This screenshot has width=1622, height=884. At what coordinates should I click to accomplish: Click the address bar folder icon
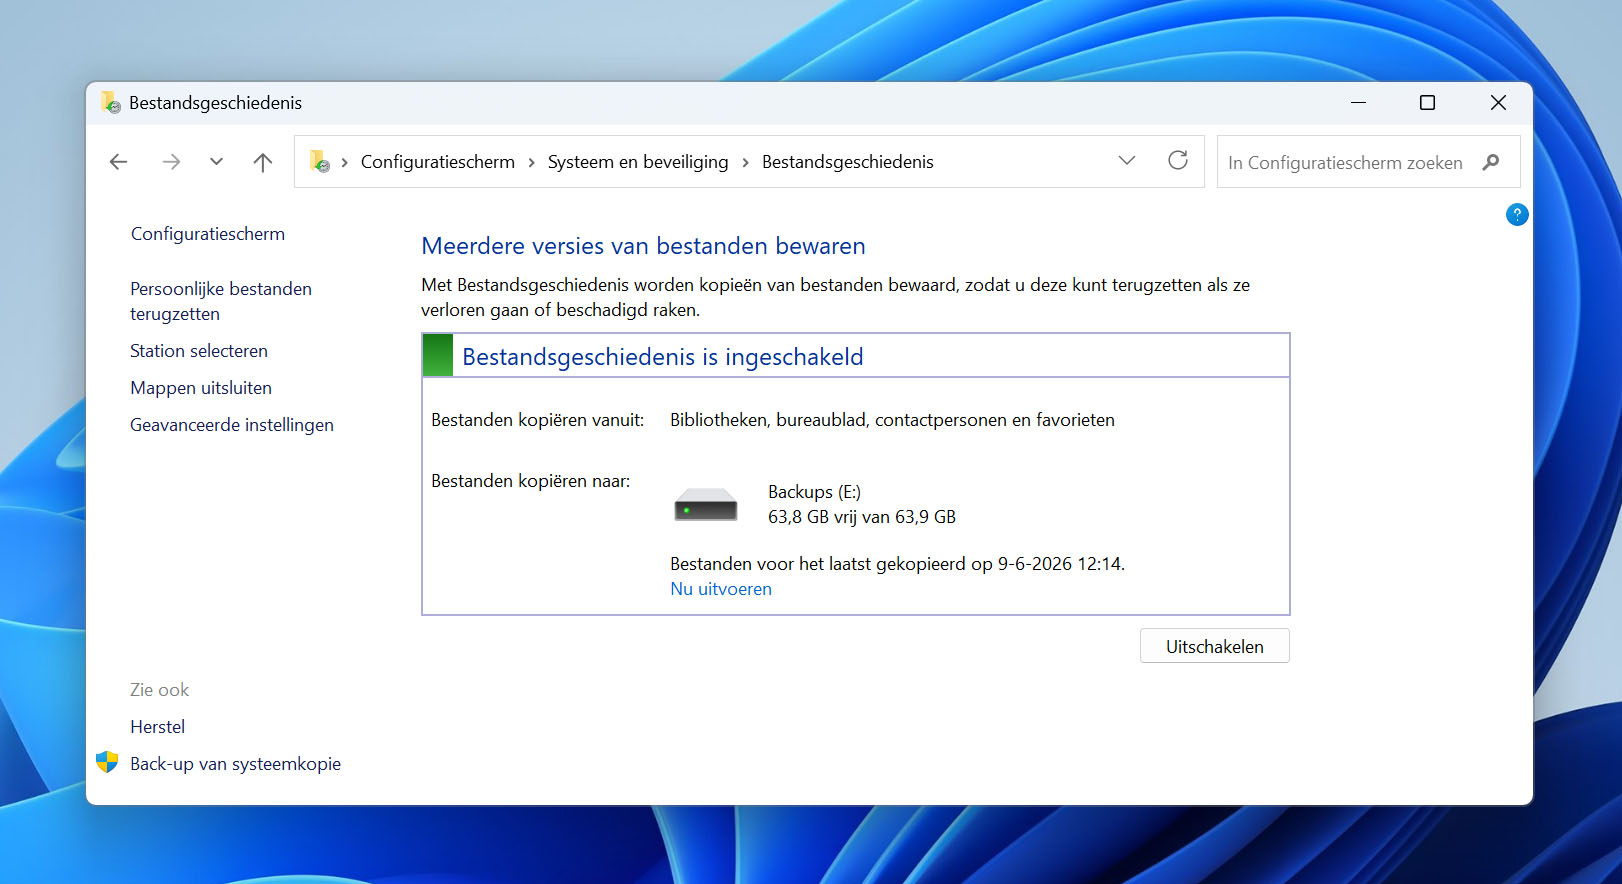click(319, 161)
